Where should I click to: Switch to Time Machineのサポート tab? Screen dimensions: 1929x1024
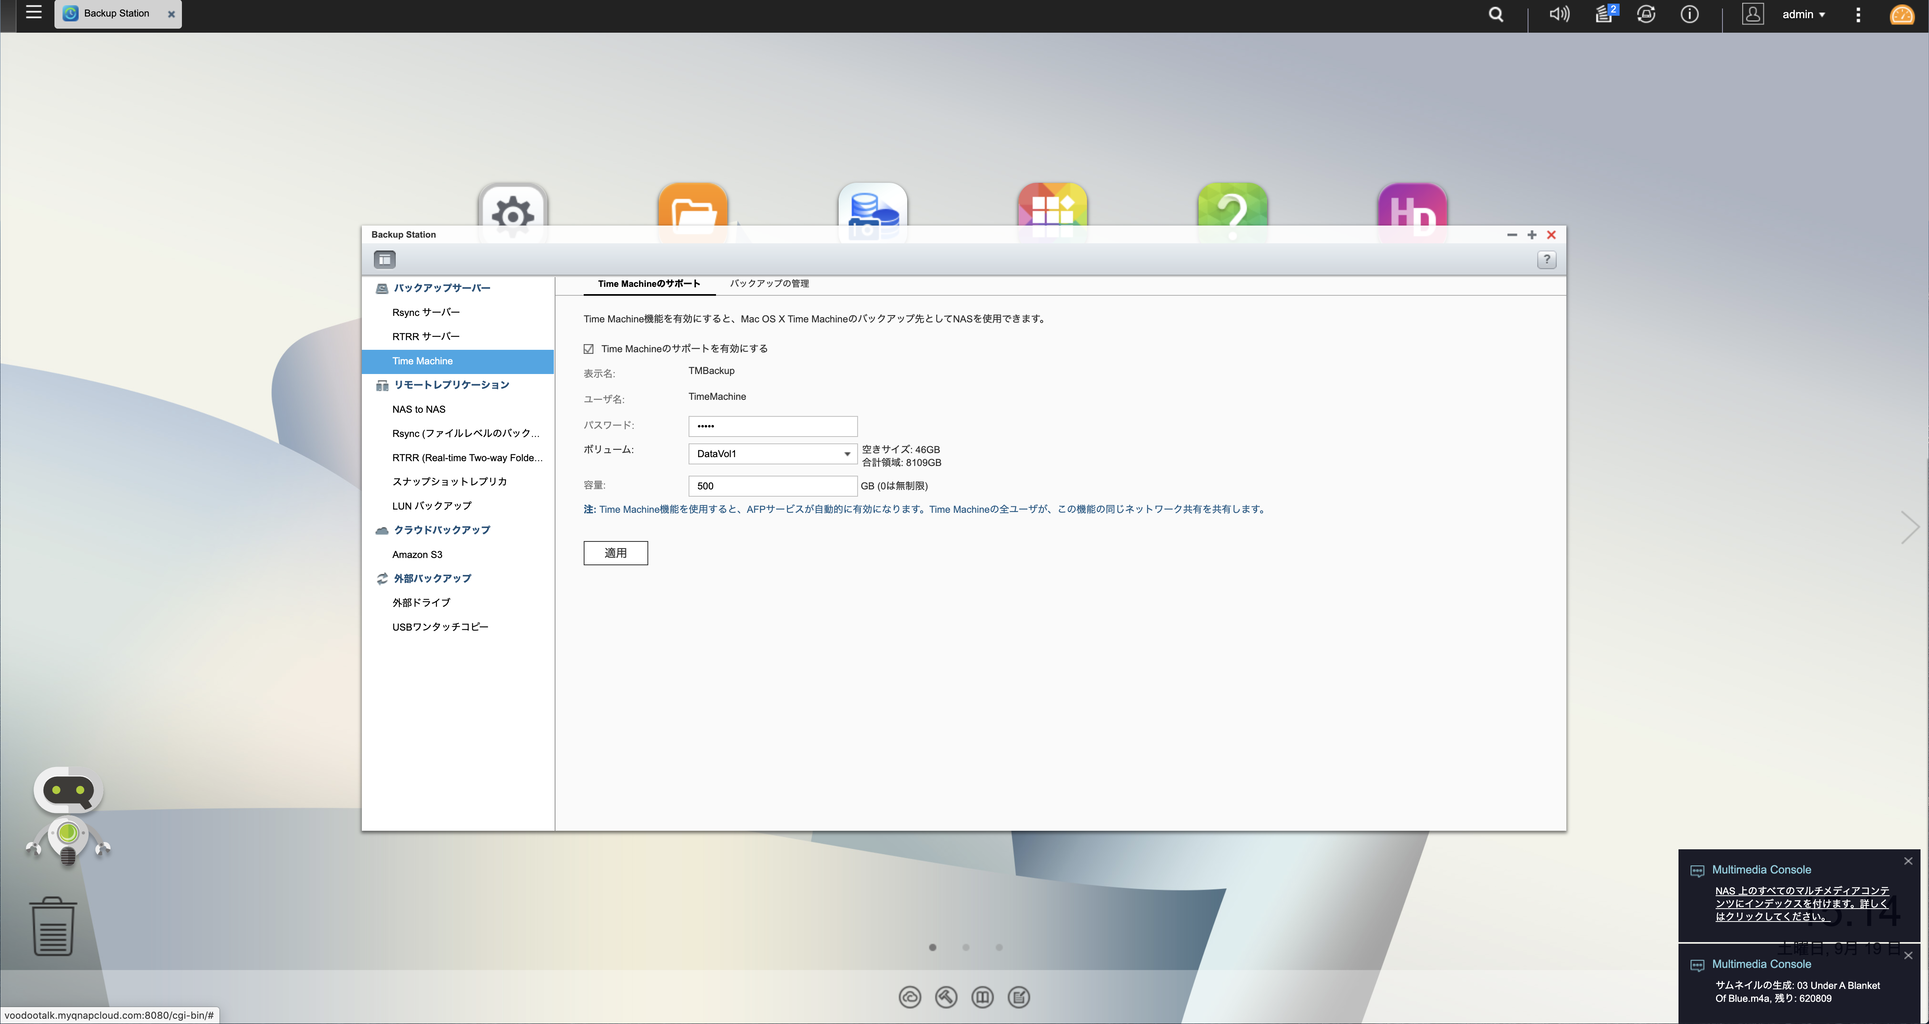pyautogui.click(x=649, y=284)
